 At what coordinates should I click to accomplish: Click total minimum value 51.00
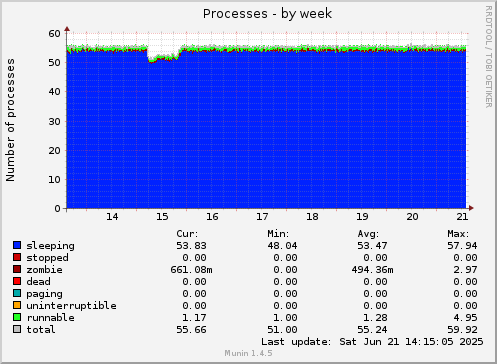point(282,330)
